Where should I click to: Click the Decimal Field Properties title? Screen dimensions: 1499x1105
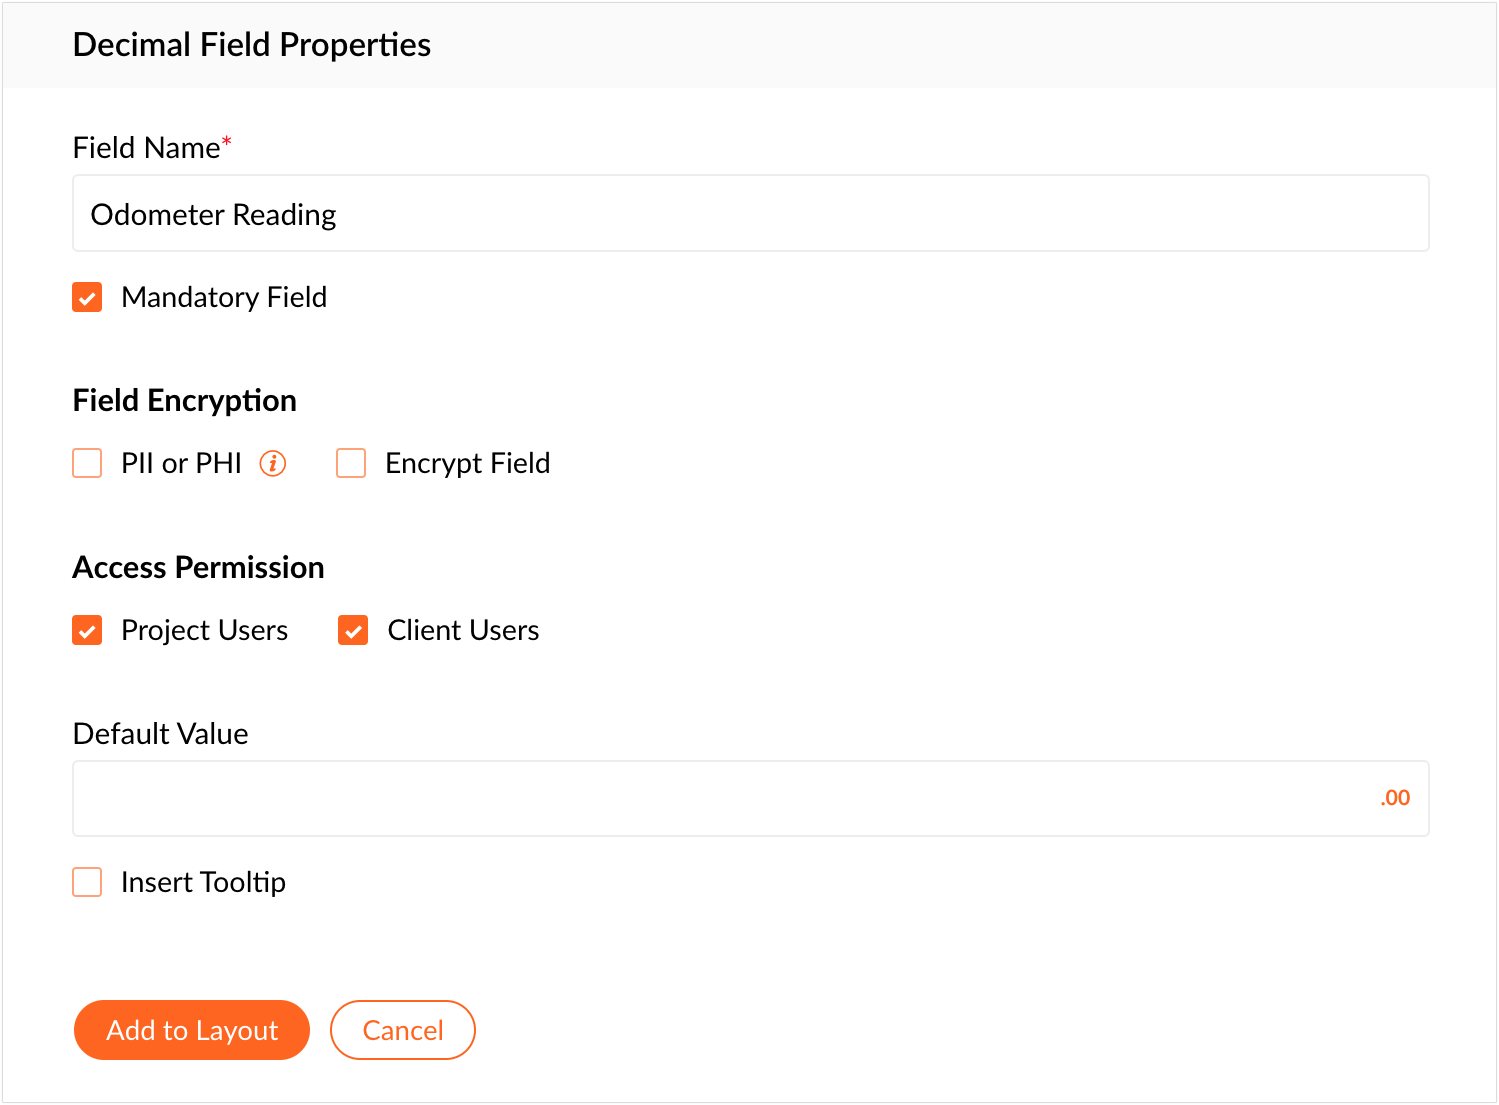(252, 45)
